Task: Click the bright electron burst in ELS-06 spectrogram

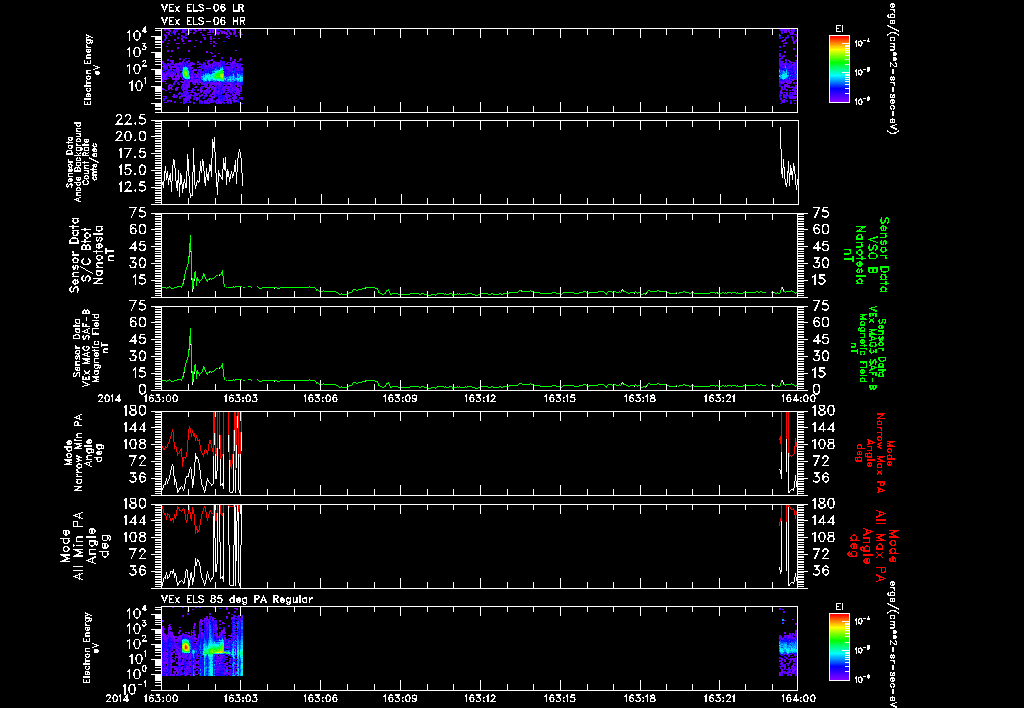Action: tap(185, 73)
